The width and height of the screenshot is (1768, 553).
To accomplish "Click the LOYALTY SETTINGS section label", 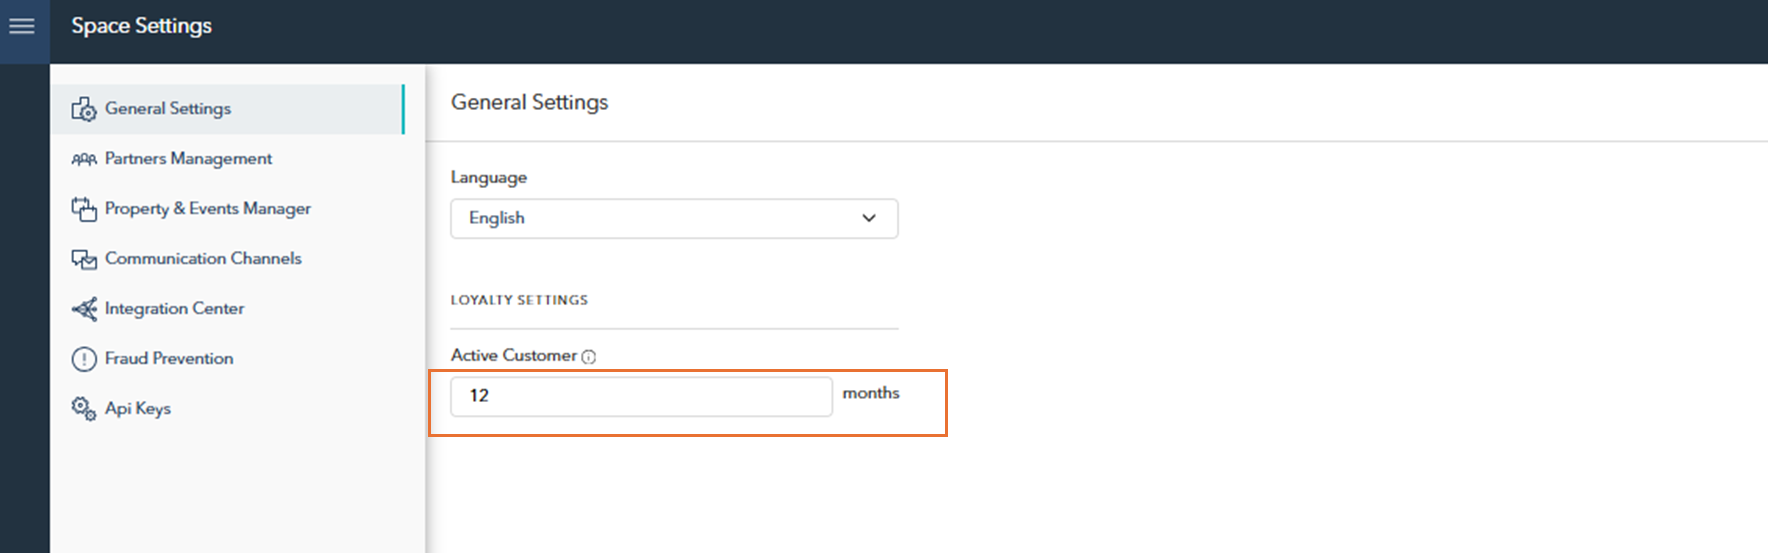I will (x=519, y=300).
